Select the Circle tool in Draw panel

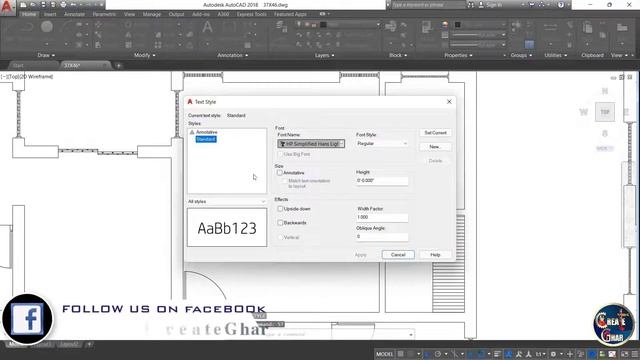(47, 27)
